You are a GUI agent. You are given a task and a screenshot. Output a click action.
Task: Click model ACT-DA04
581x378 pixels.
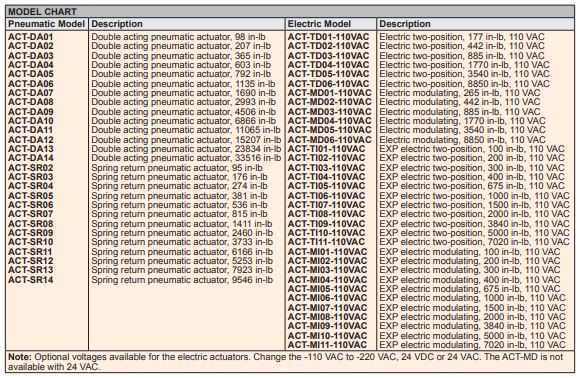[x=31, y=65]
